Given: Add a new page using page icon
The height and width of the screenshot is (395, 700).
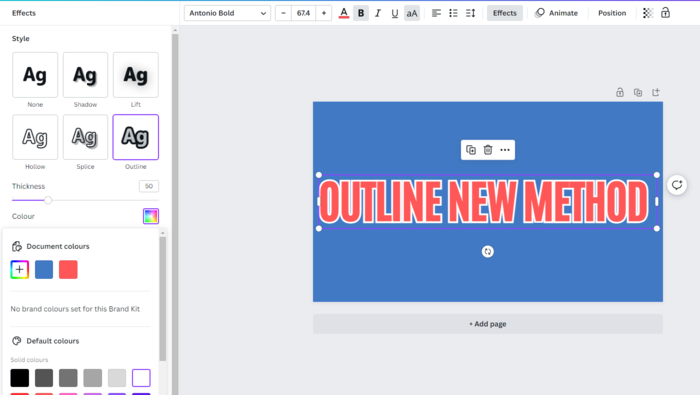Looking at the screenshot, I should (x=656, y=92).
